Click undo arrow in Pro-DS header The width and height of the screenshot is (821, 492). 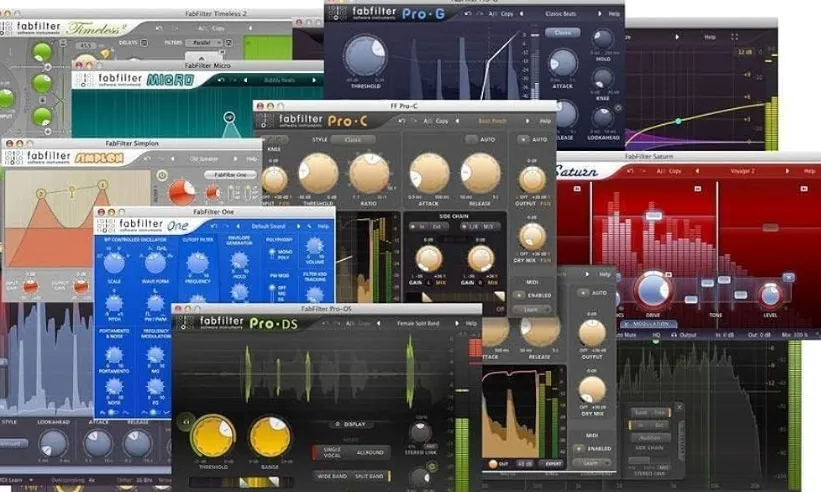pos(325,323)
